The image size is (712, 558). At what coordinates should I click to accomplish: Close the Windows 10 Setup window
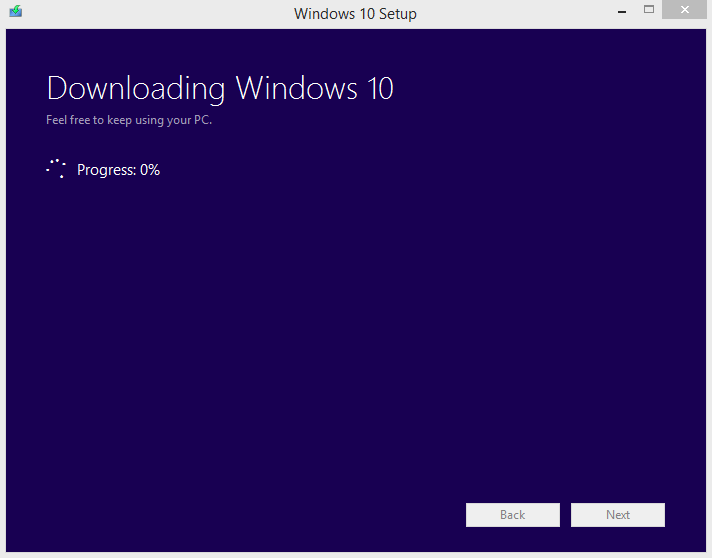[x=685, y=9]
